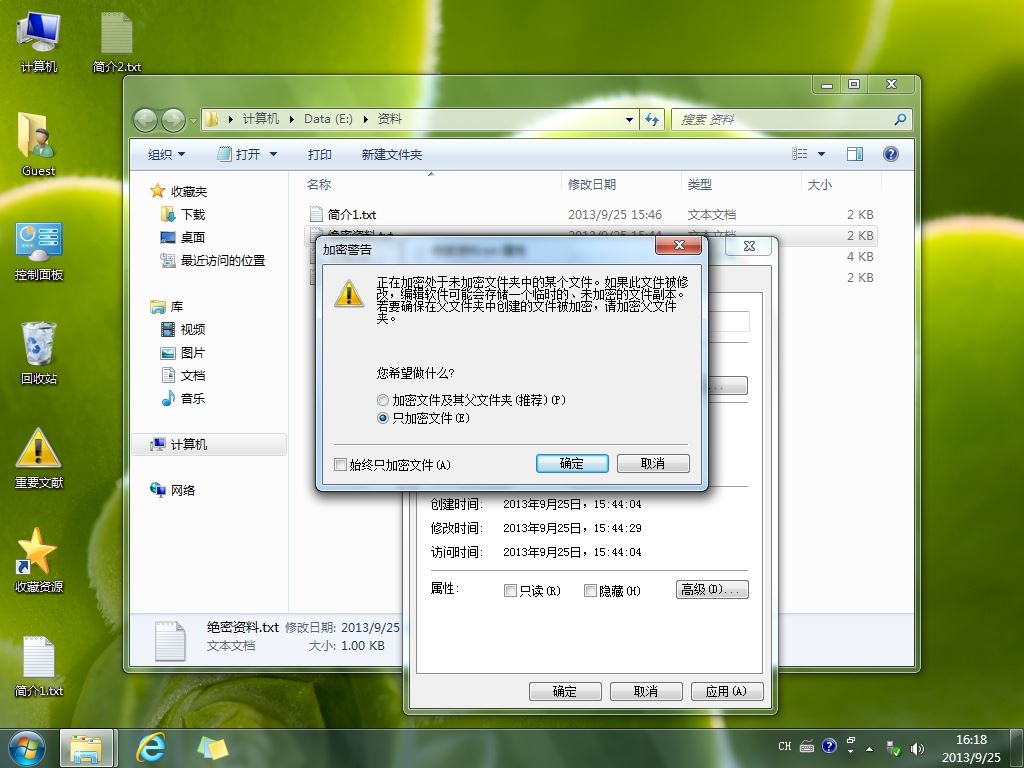This screenshot has width=1024, height=768.
Task: Open the 音乐 library
Action: point(184,398)
